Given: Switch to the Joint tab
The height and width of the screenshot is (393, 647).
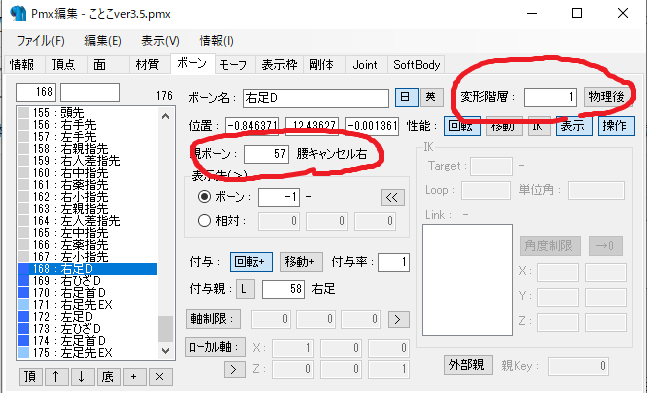Looking at the screenshot, I should pos(365,65).
